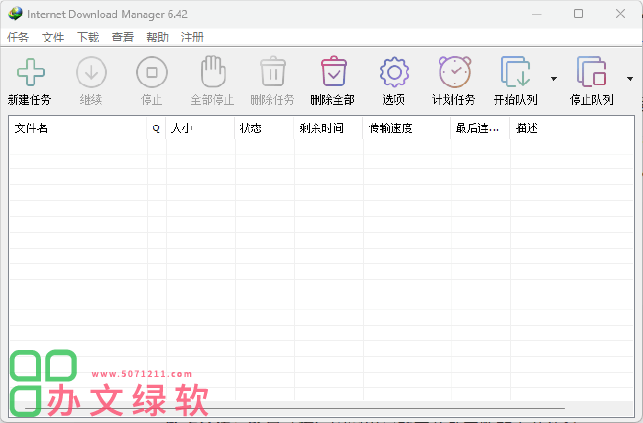Click the Q column header
This screenshot has width=643, height=423.
coord(156,128)
